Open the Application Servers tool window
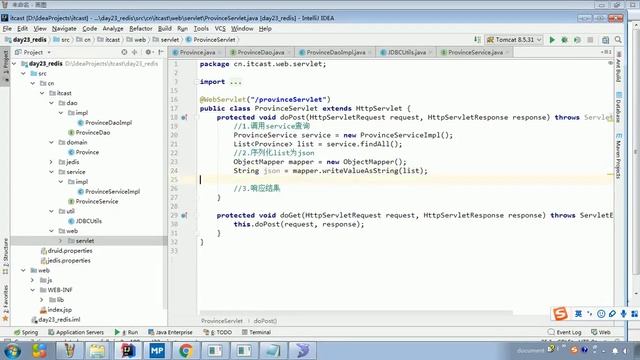The width and height of the screenshot is (640, 360). tap(76, 332)
